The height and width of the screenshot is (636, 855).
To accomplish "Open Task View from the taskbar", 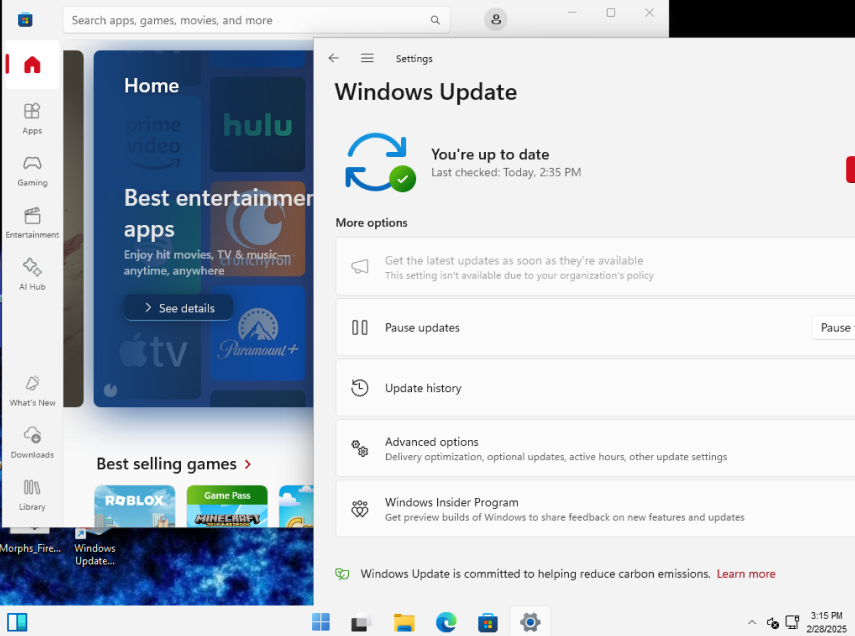I will pyautogui.click(x=361, y=622).
